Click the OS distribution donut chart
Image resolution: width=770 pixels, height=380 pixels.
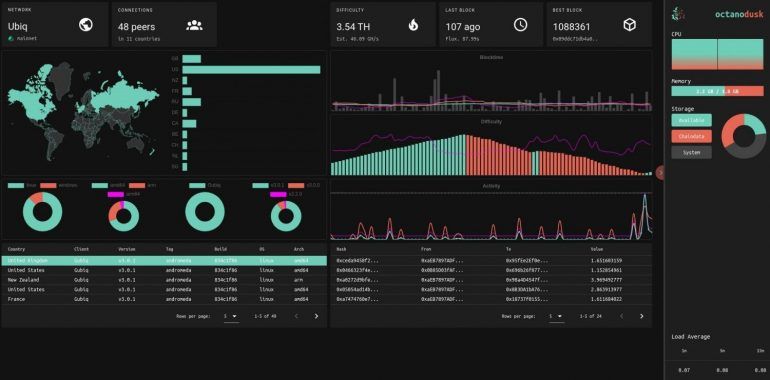click(42, 212)
